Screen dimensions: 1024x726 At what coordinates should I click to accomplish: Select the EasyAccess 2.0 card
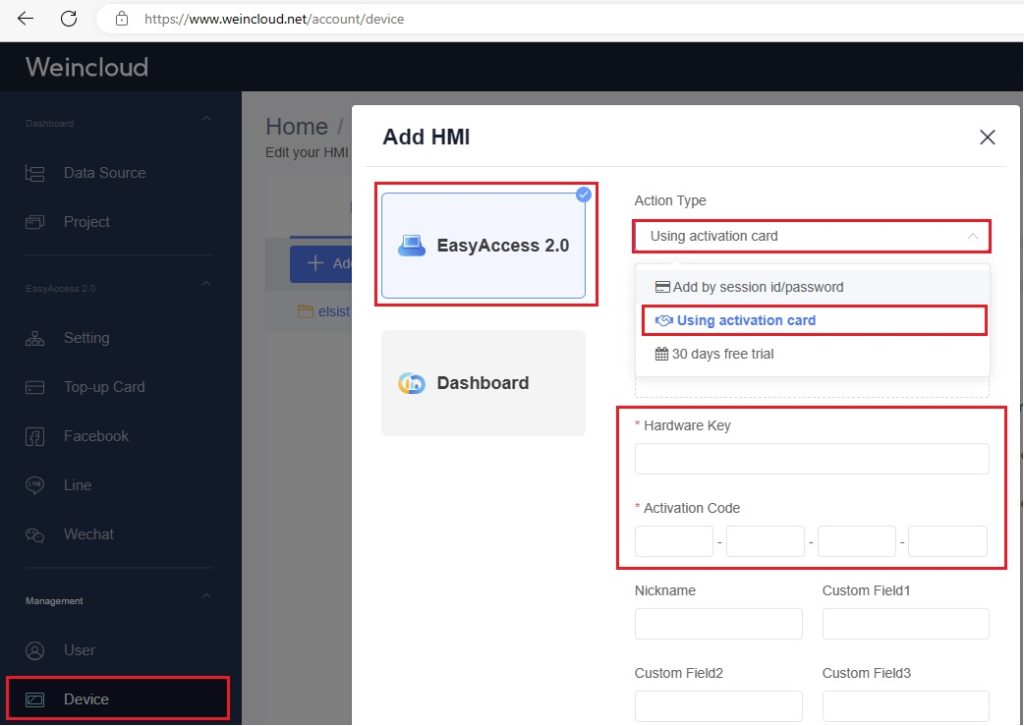click(x=483, y=245)
